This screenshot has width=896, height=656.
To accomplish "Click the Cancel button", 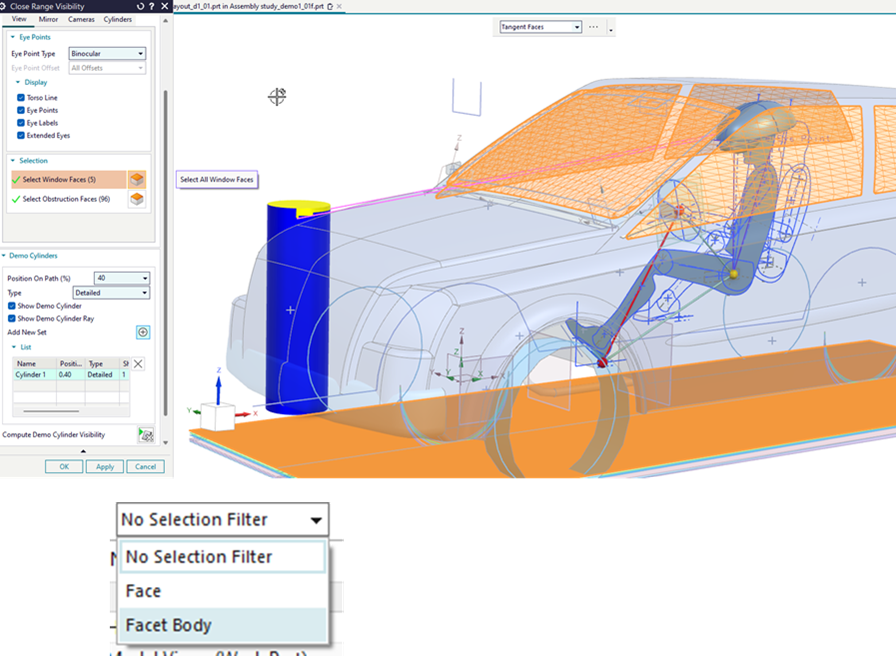I will pyautogui.click(x=144, y=467).
